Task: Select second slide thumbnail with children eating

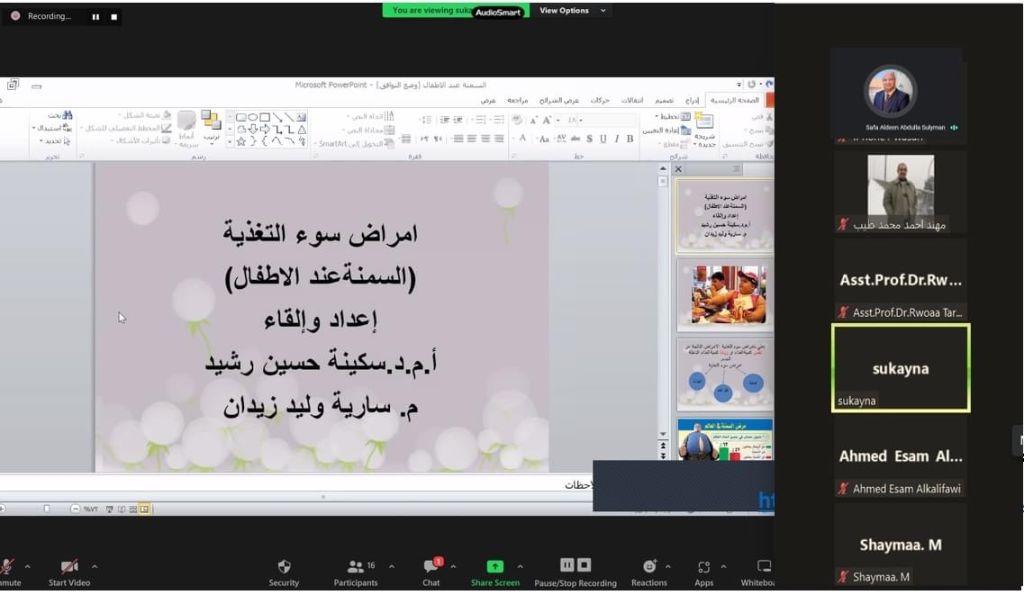Action: pyautogui.click(x=725, y=295)
